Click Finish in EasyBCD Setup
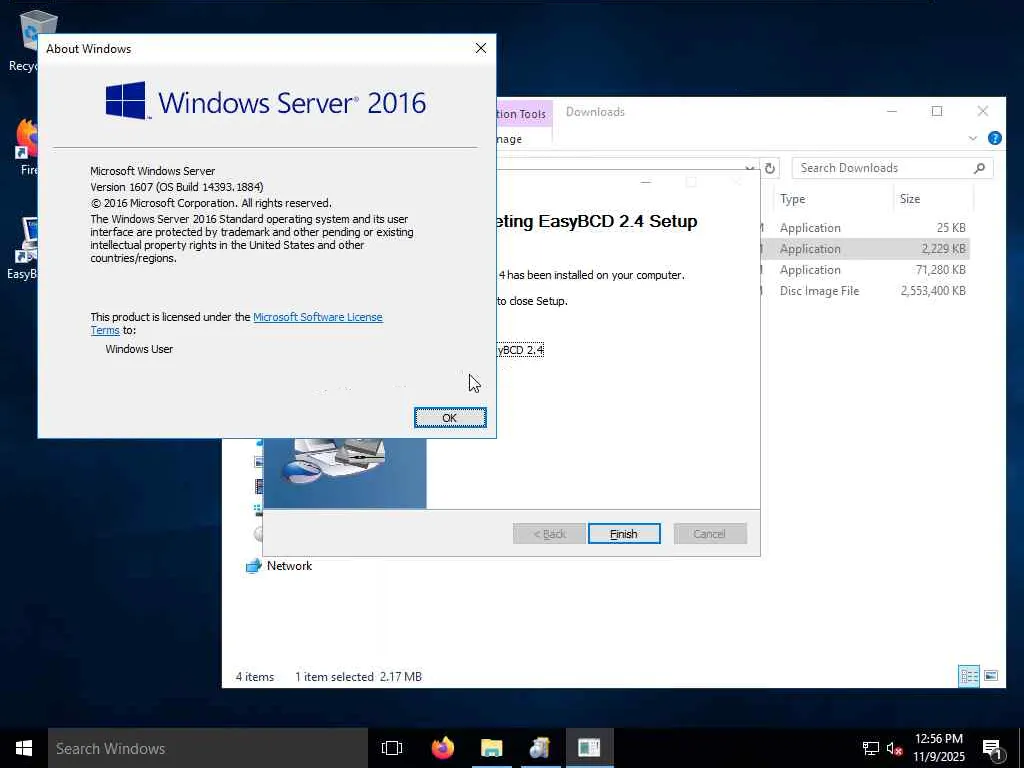This screenshot has height=768, width=1024. [x=624, y=534]
